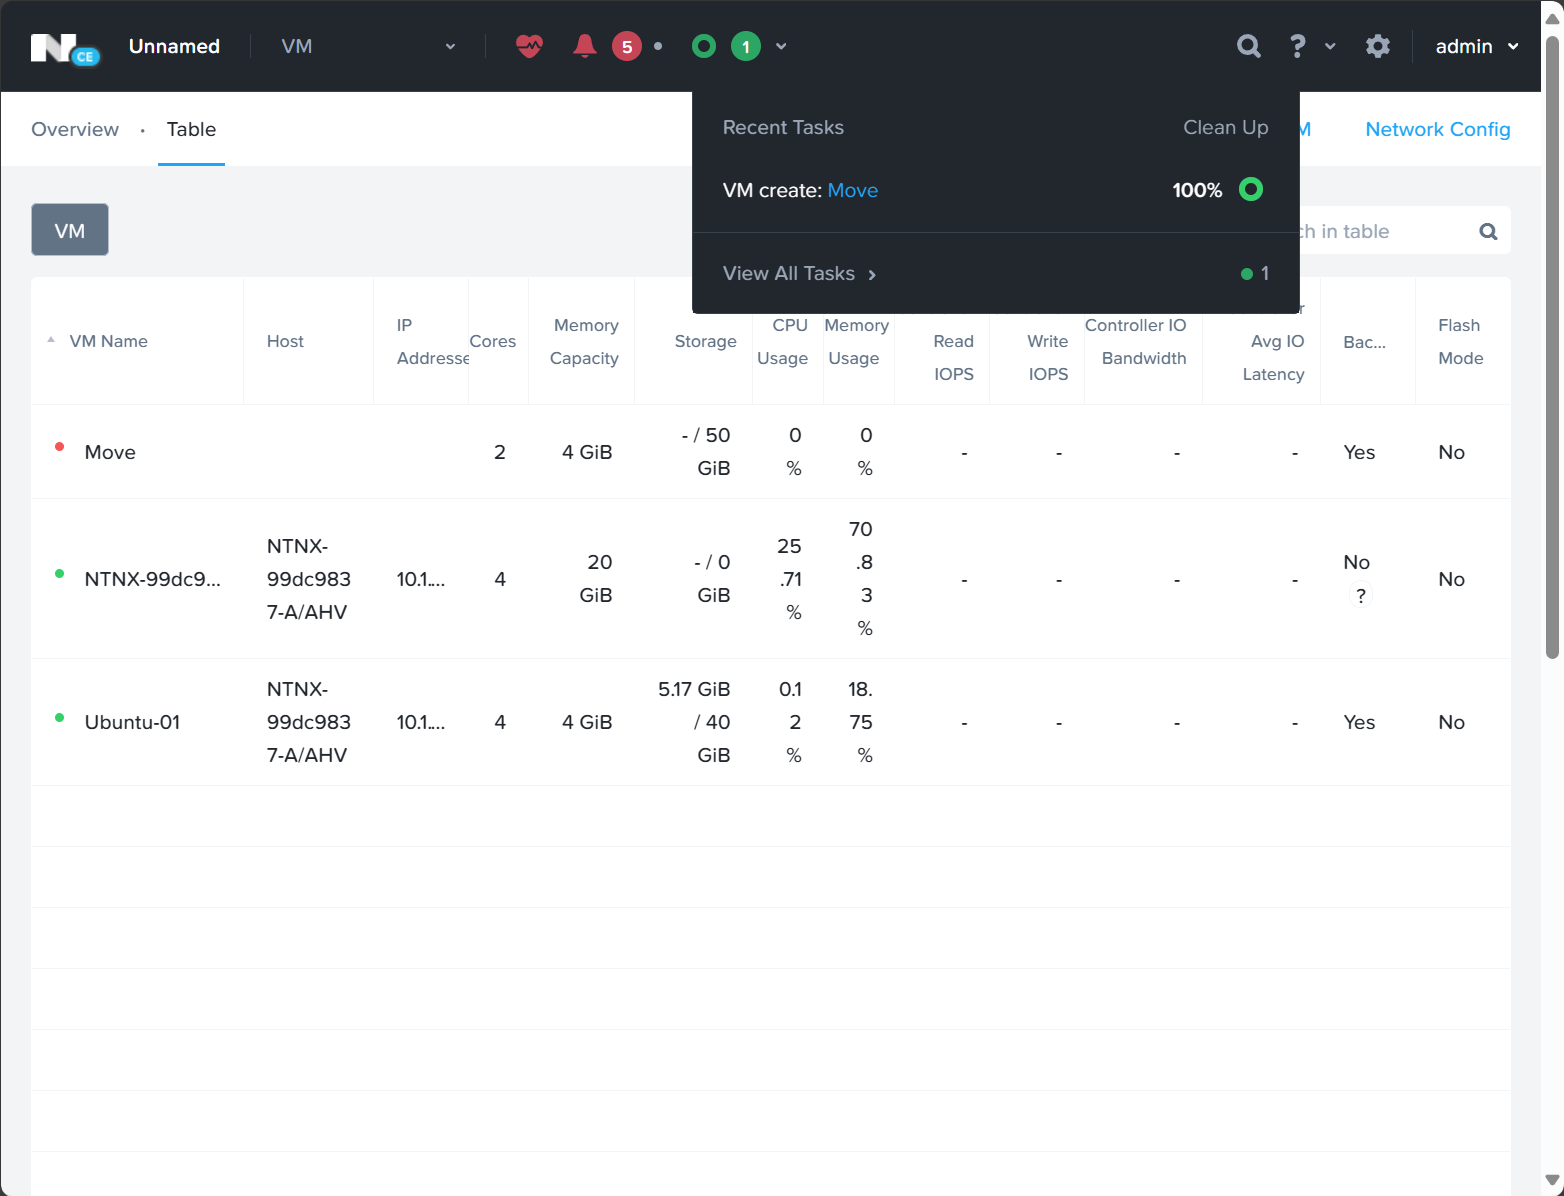Expand the admin user menu

point(1476,47)
